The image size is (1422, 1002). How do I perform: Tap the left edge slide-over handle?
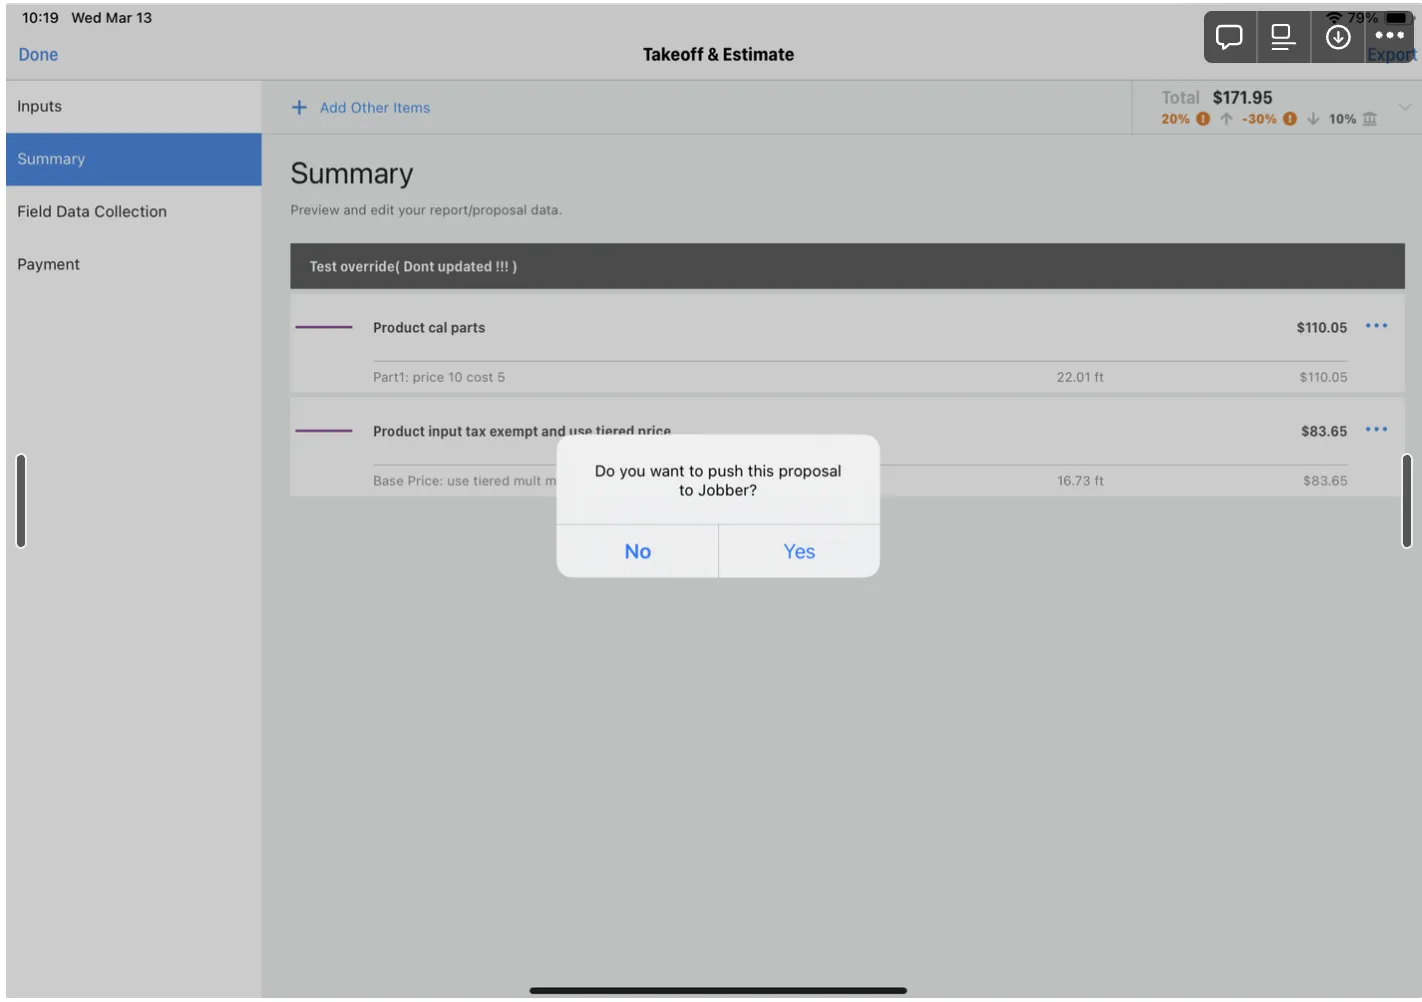click(x=21, y=501)
